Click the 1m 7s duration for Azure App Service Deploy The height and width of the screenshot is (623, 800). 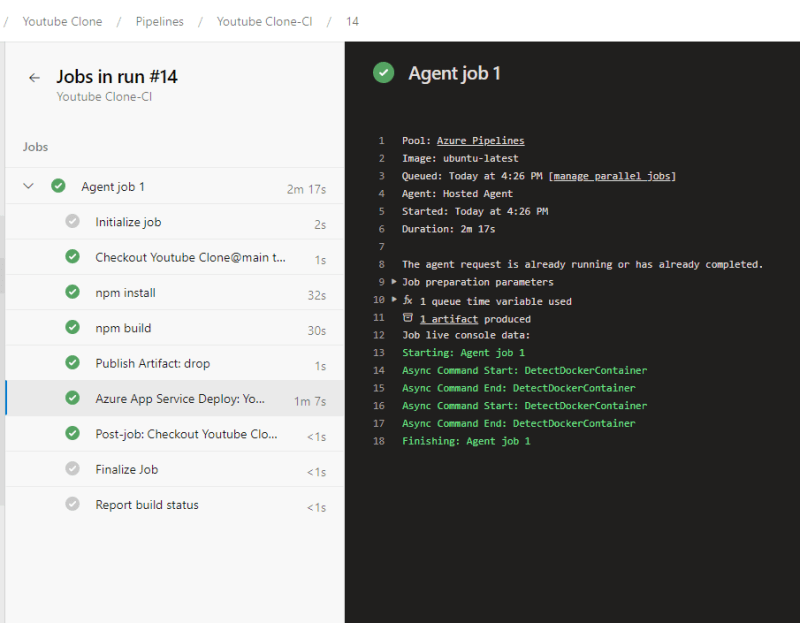310,402
